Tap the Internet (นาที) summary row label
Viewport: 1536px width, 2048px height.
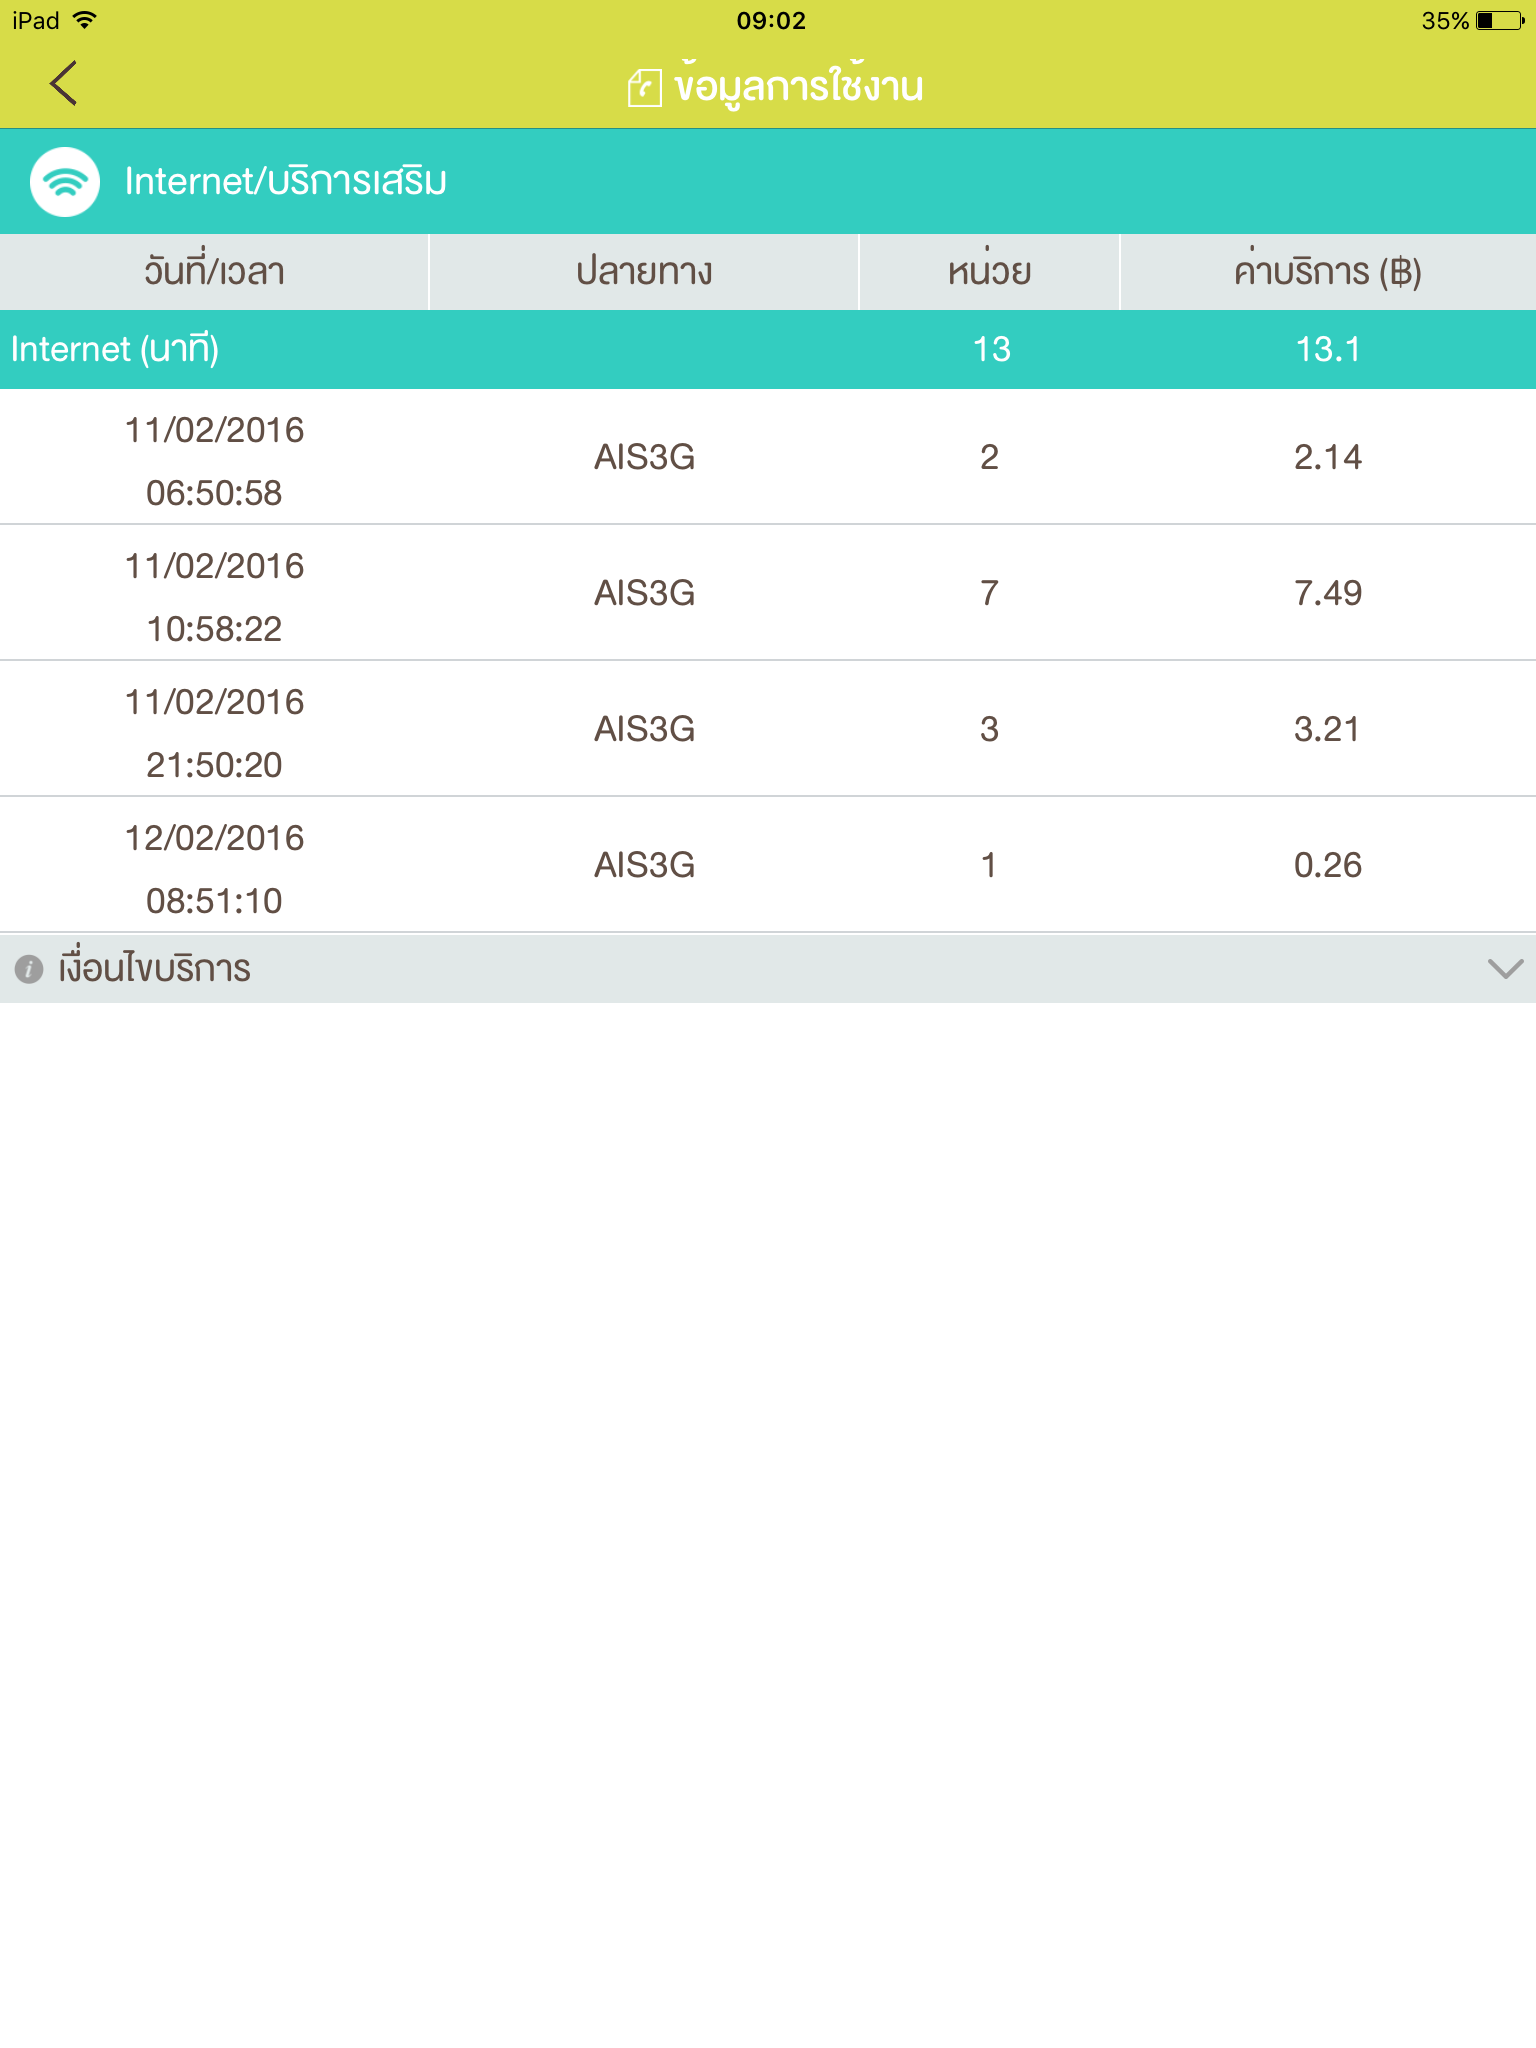(115, 349)
